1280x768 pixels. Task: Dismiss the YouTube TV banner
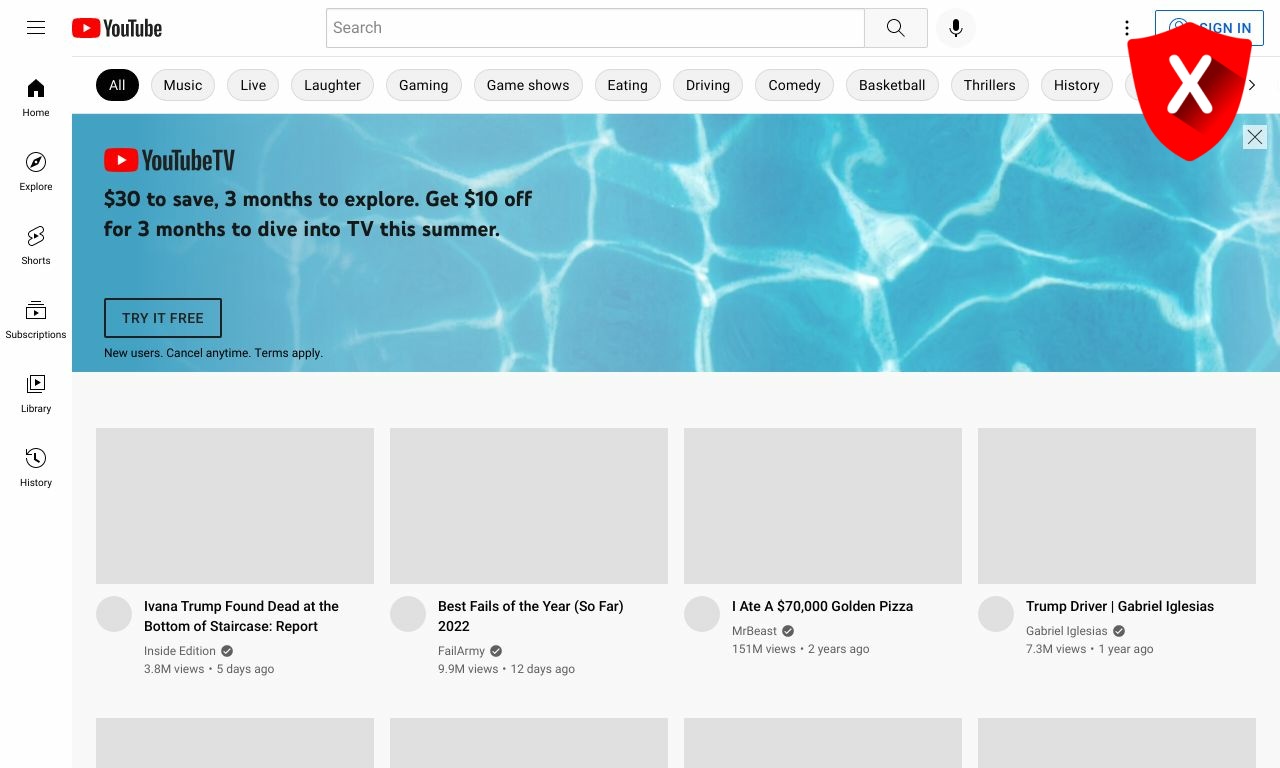[1254, 137]
